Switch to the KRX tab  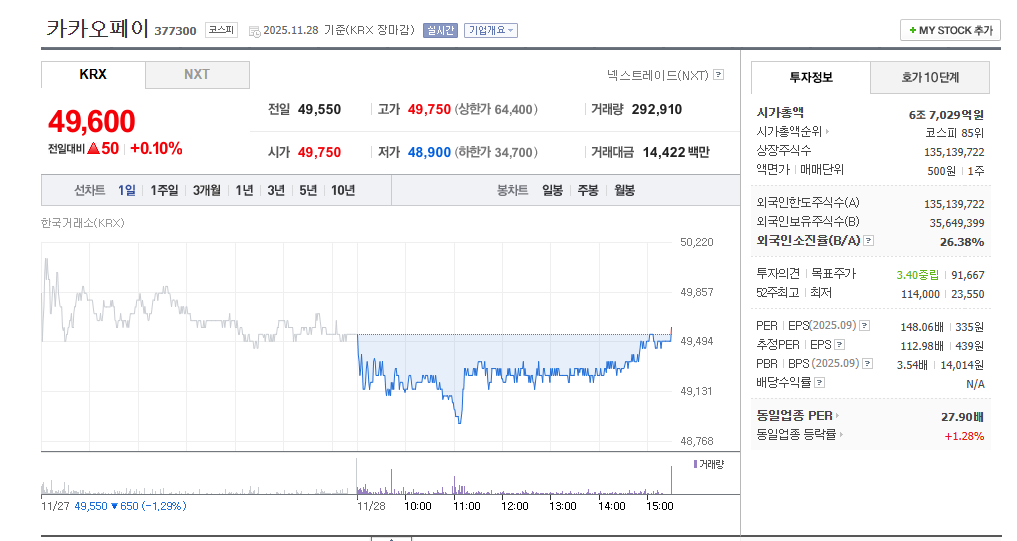coord(93,75)
